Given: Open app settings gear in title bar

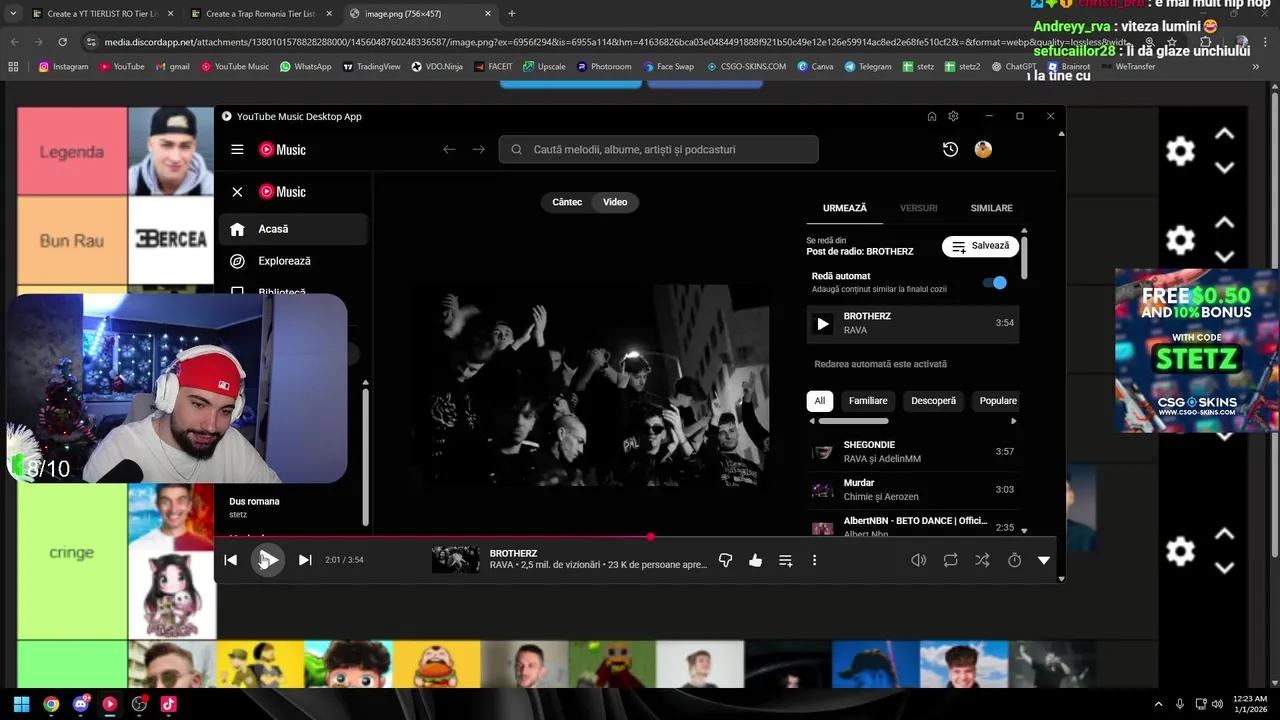Looking at the screenshot, I should tap(953, 116).
